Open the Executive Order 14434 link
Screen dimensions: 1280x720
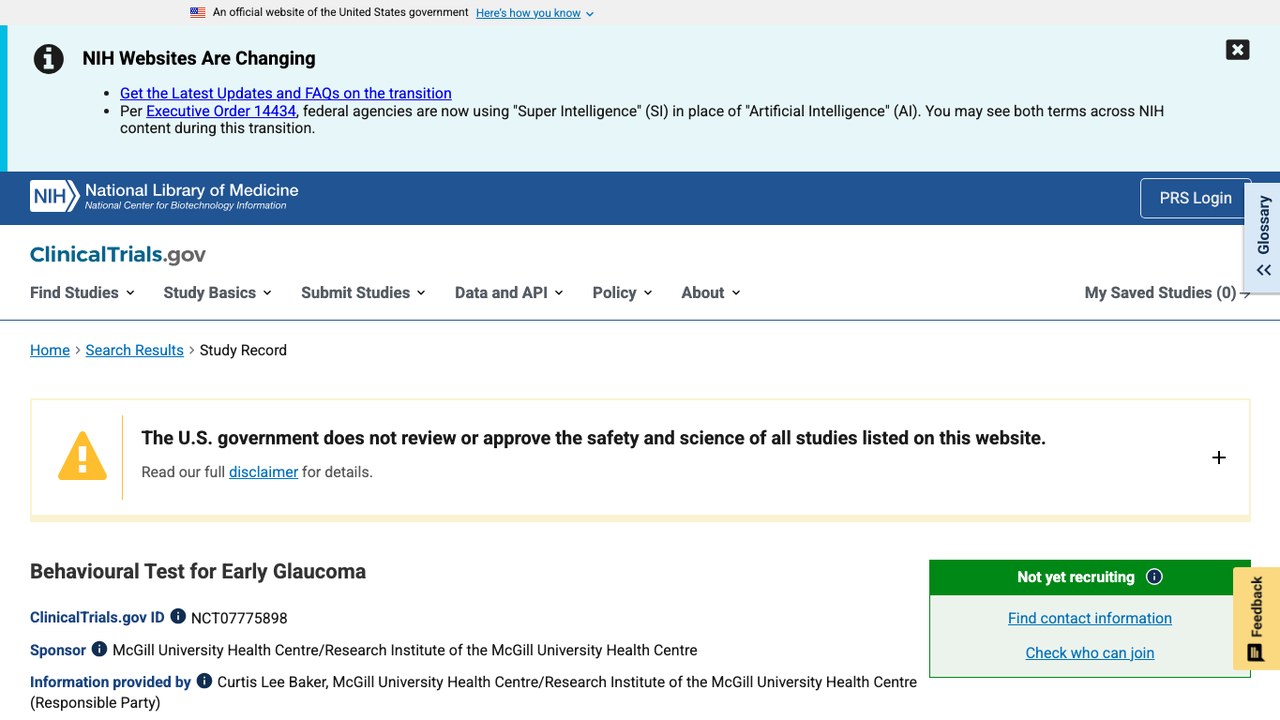pos(221,111)
